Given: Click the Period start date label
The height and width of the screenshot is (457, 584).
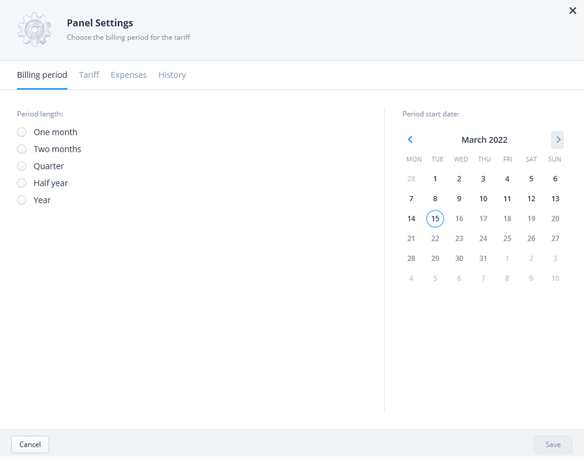Looking at the screenshot, I should [x=431, y=114].
